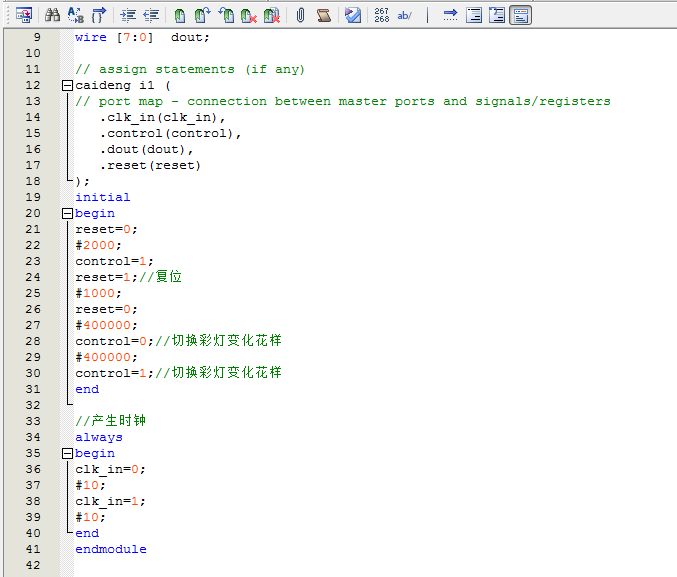Collapse the initial begin block fold
Image resolution: width=677 pixels, height=577 pixels.
(67, 213)
